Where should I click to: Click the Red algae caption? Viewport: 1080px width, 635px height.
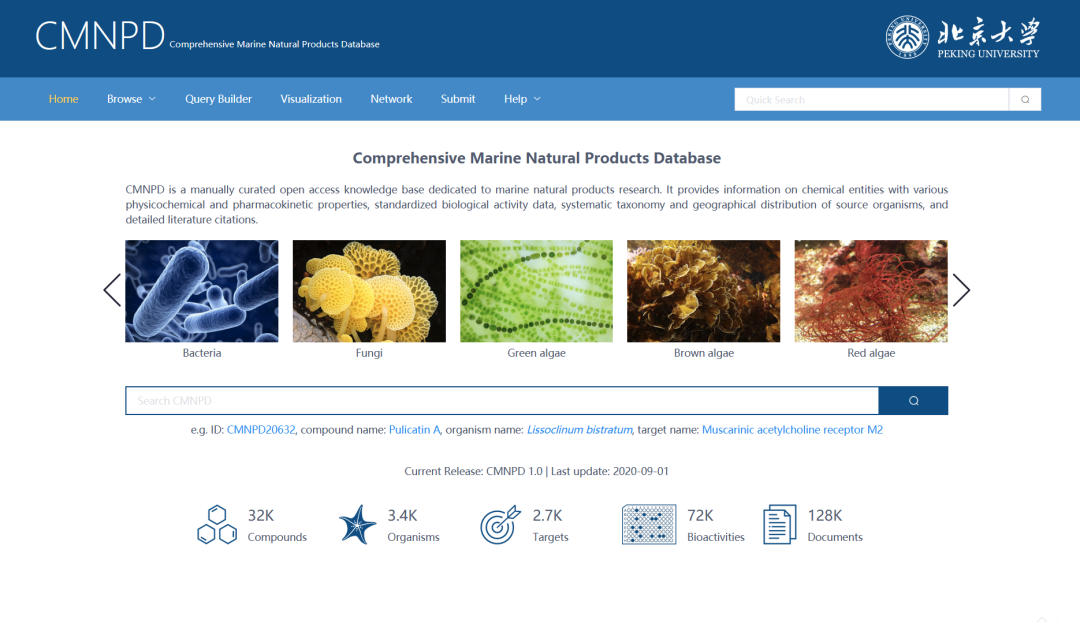coord(871,353)
